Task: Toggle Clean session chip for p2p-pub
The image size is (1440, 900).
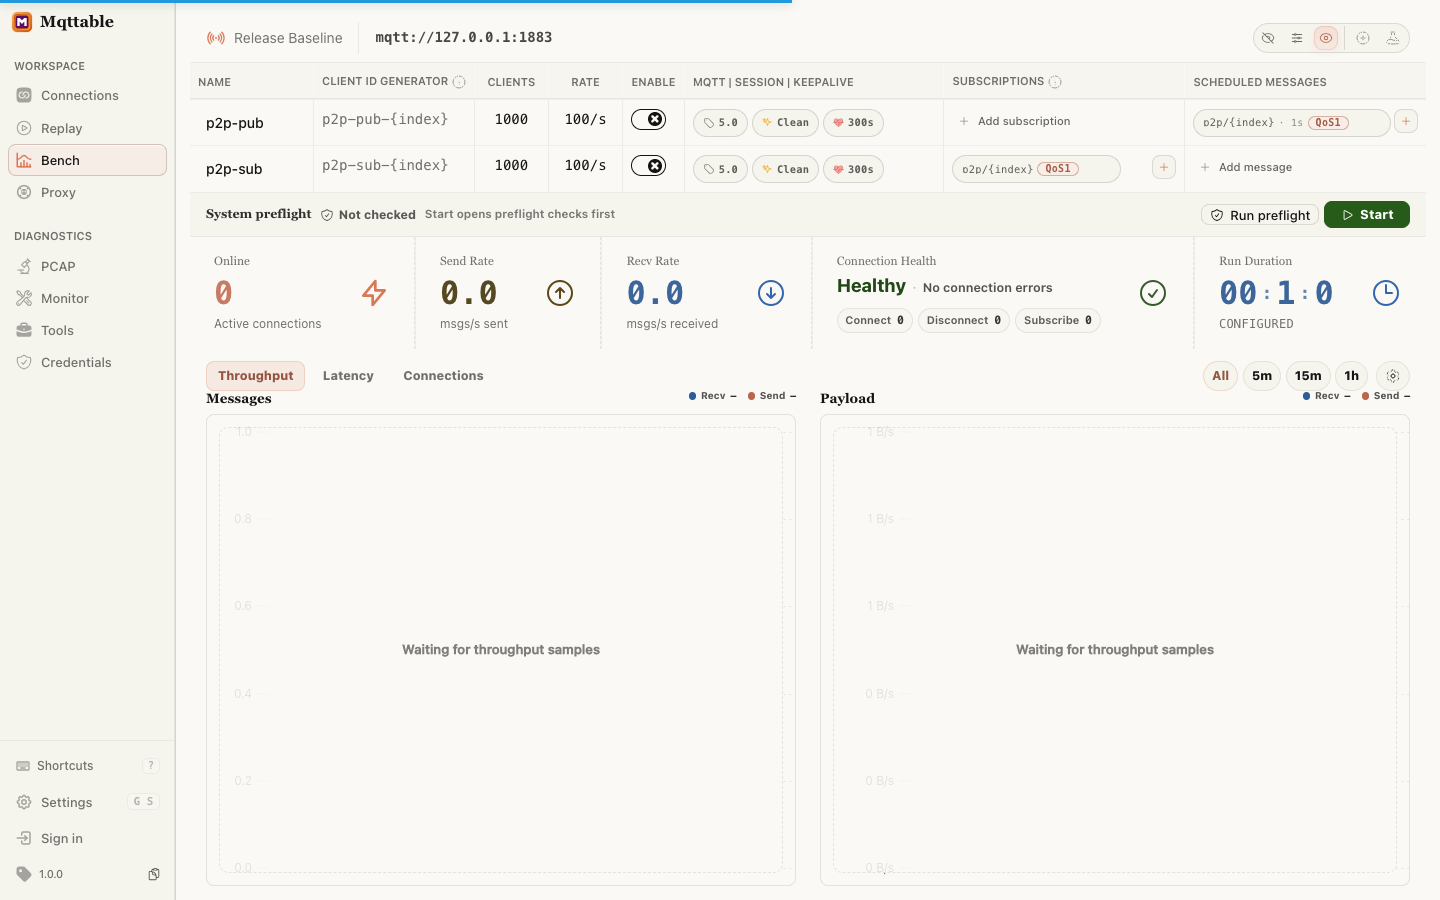Action: tap(786, 123)
